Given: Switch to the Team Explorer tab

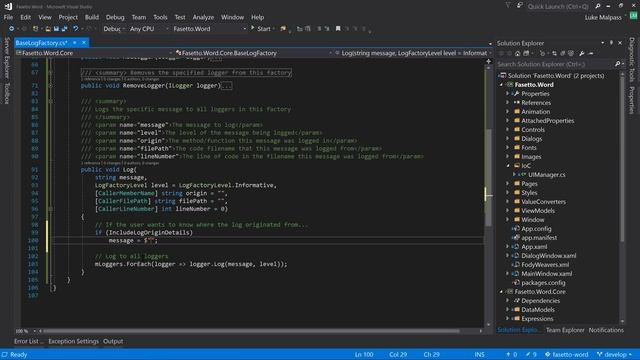Looking at the screenshot, I should coord(565,330).
